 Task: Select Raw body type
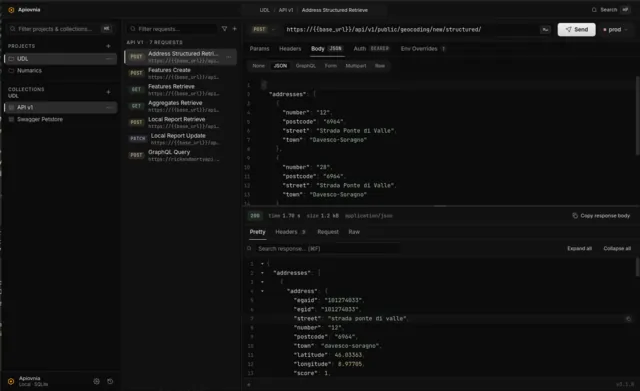point(380,66)
